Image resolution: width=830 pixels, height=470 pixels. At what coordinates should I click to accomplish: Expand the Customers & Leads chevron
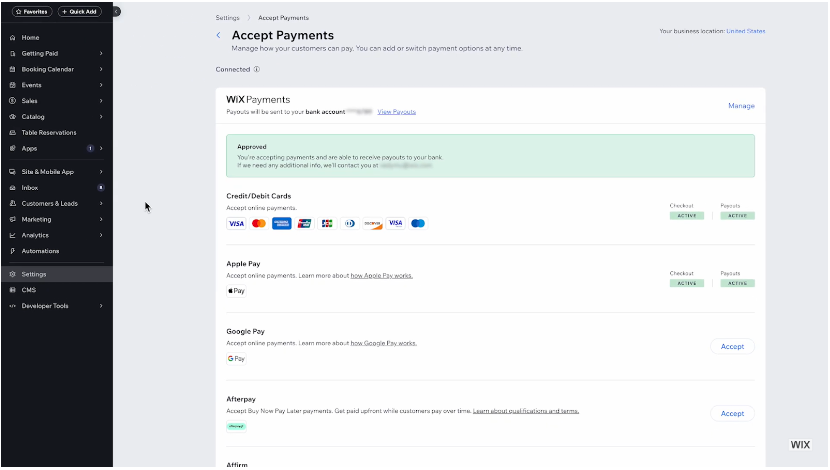(101, 204)
